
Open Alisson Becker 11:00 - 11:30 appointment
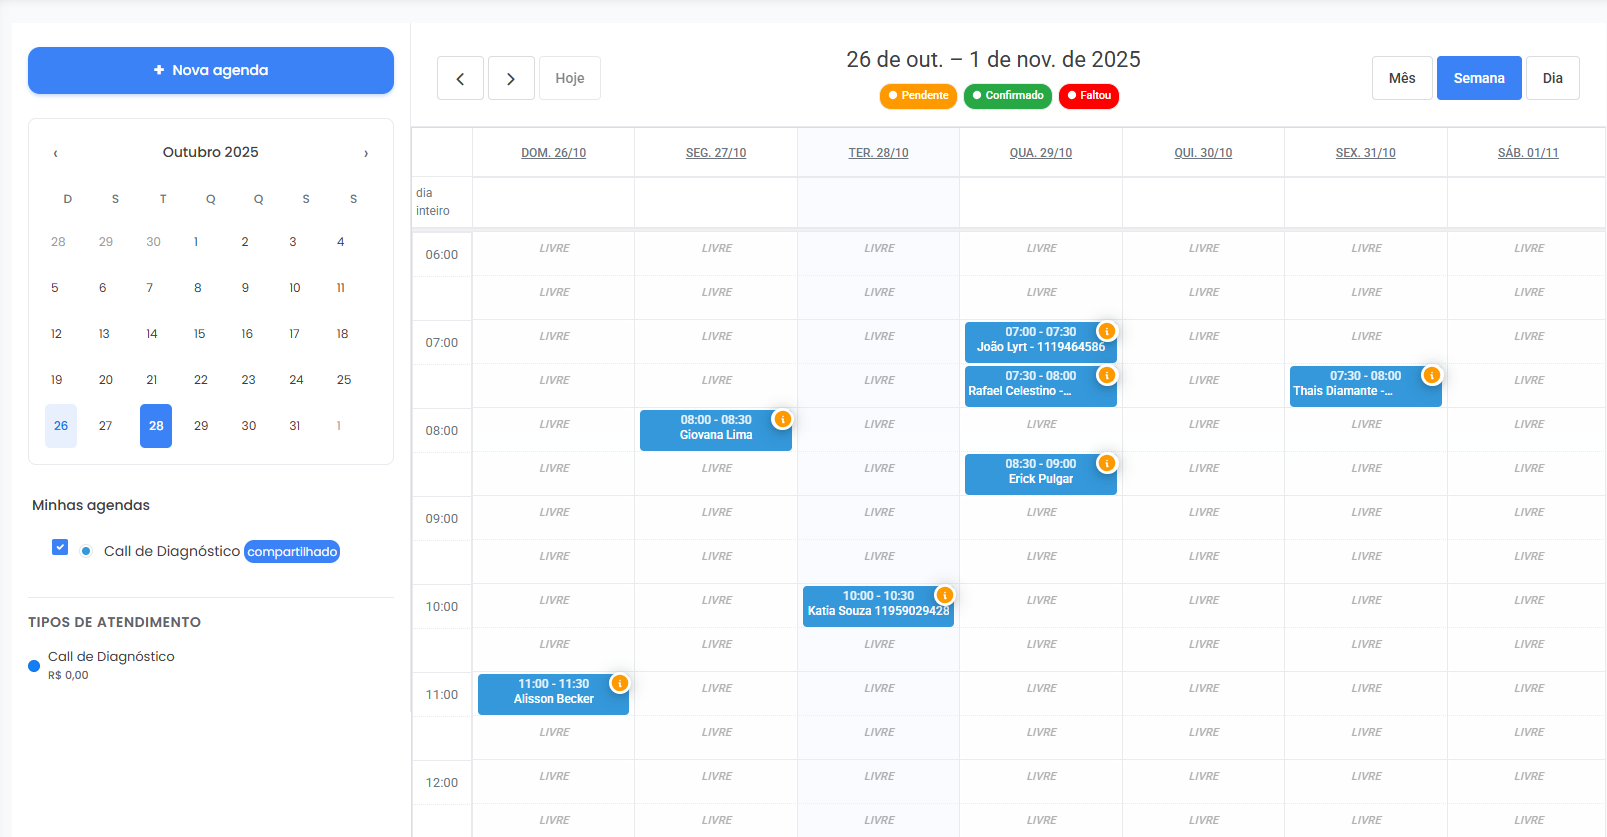coord(553,692)
